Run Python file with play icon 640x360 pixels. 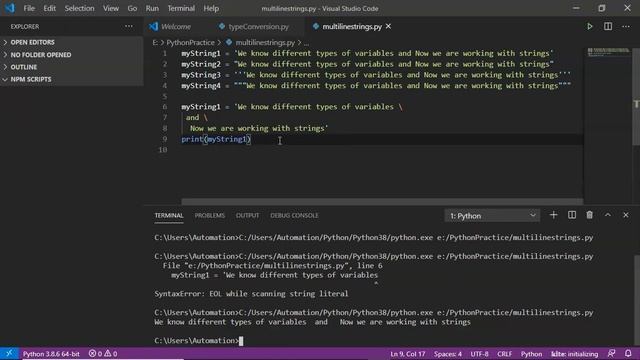(x=589, y=26)
